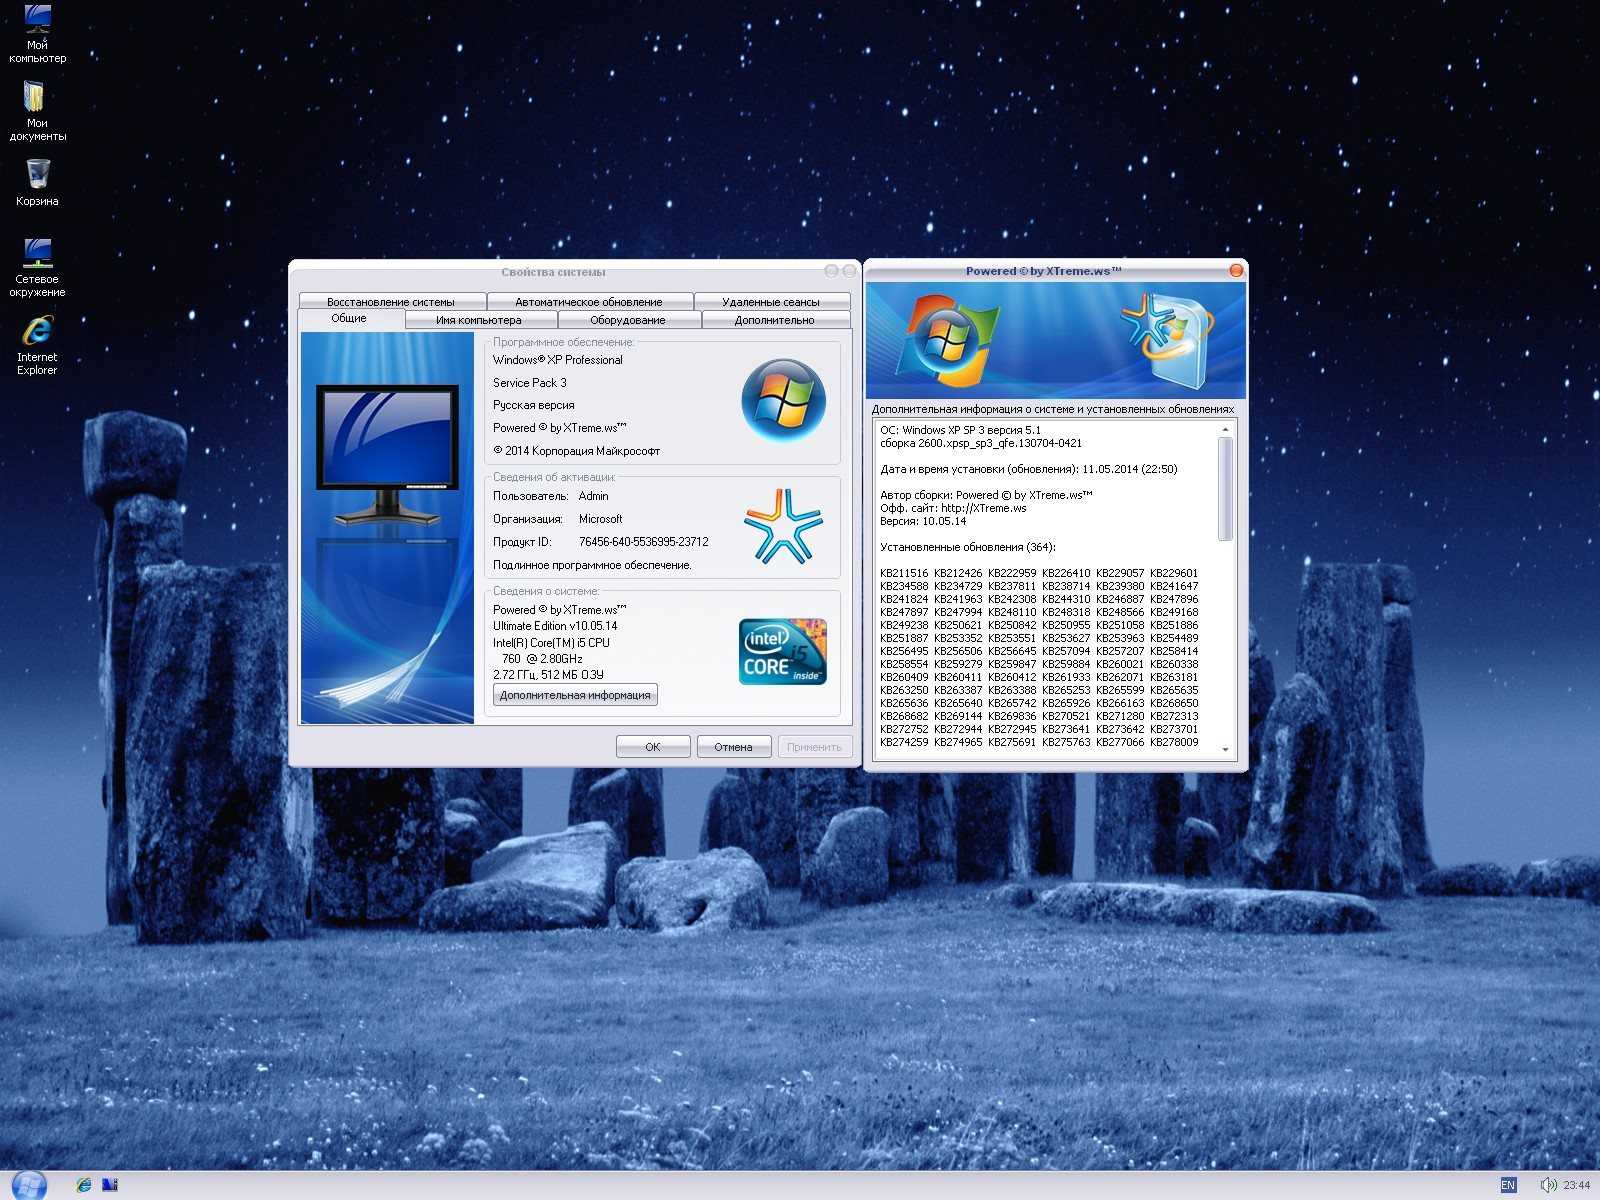Click the http://XTreme.ws site text
1600x1200 pixels.
pos(983,508)
